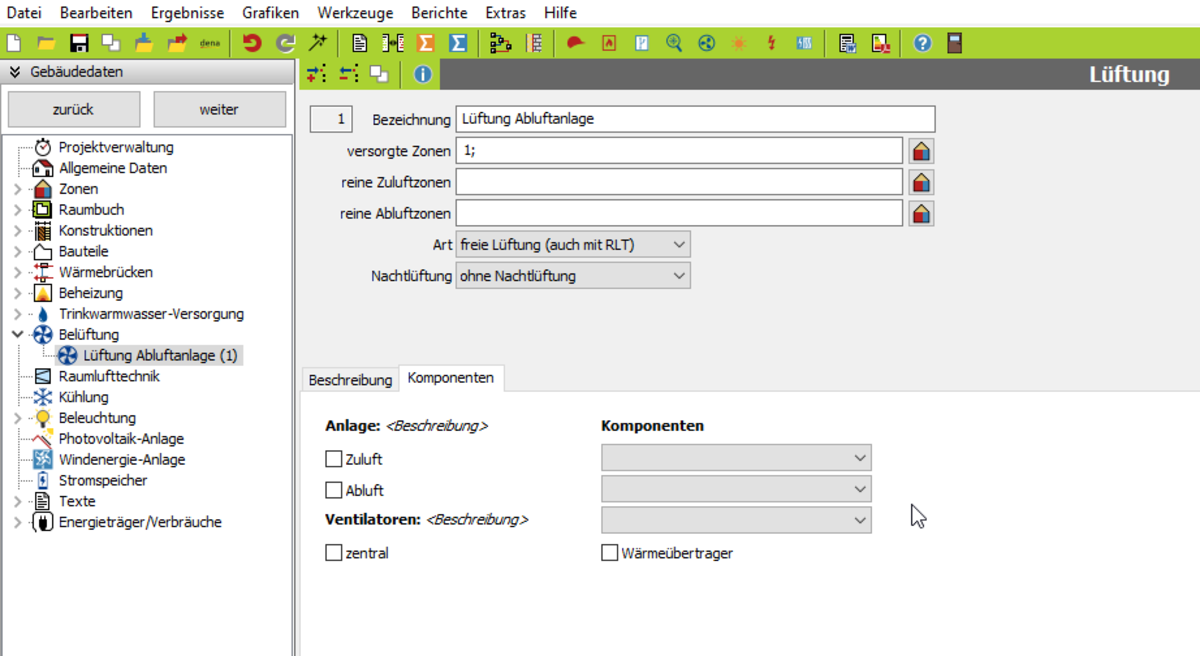Open the Nachtlüftung dropdown
Screen dimensions: 1200x656
pos(573,275)
